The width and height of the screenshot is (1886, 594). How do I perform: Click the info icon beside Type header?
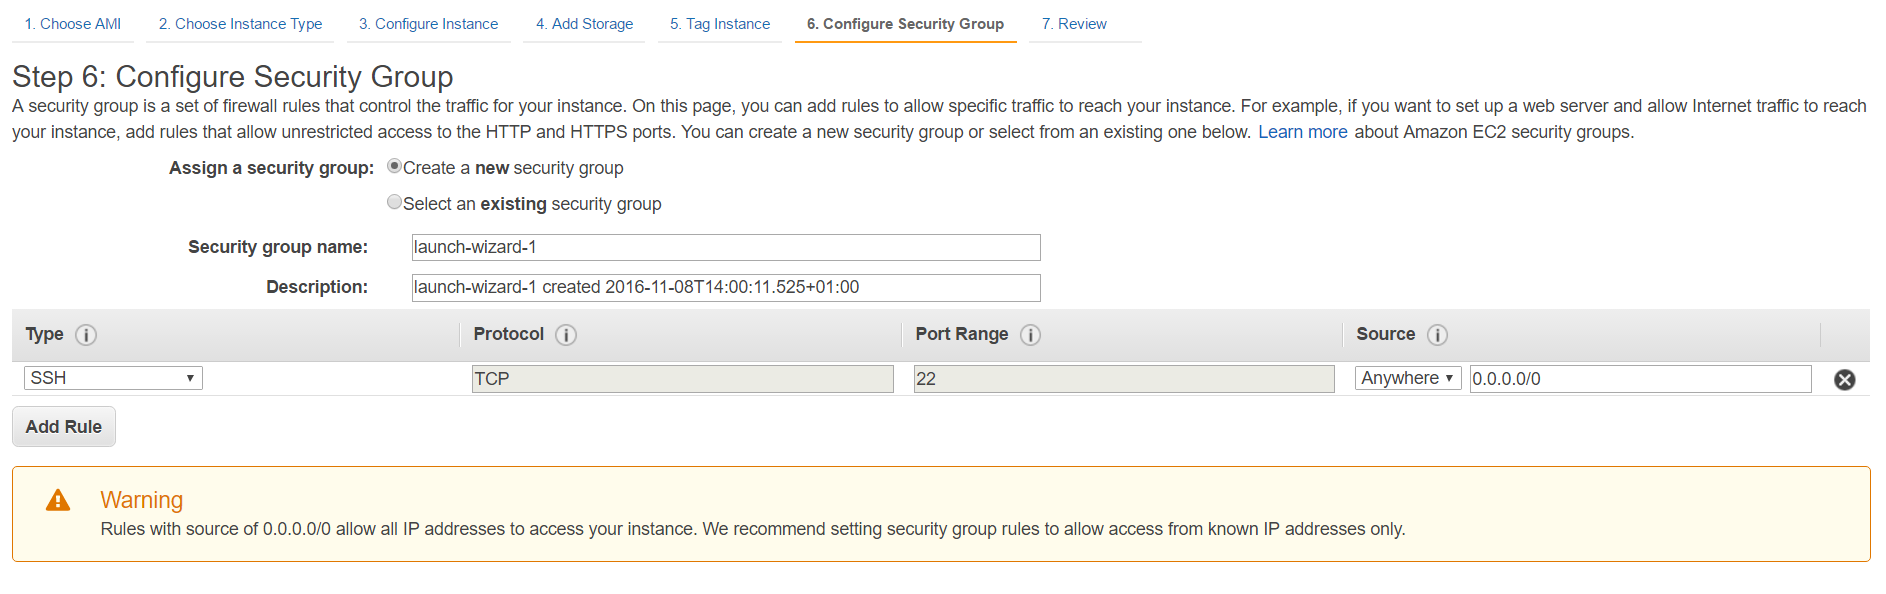[86, 335]
